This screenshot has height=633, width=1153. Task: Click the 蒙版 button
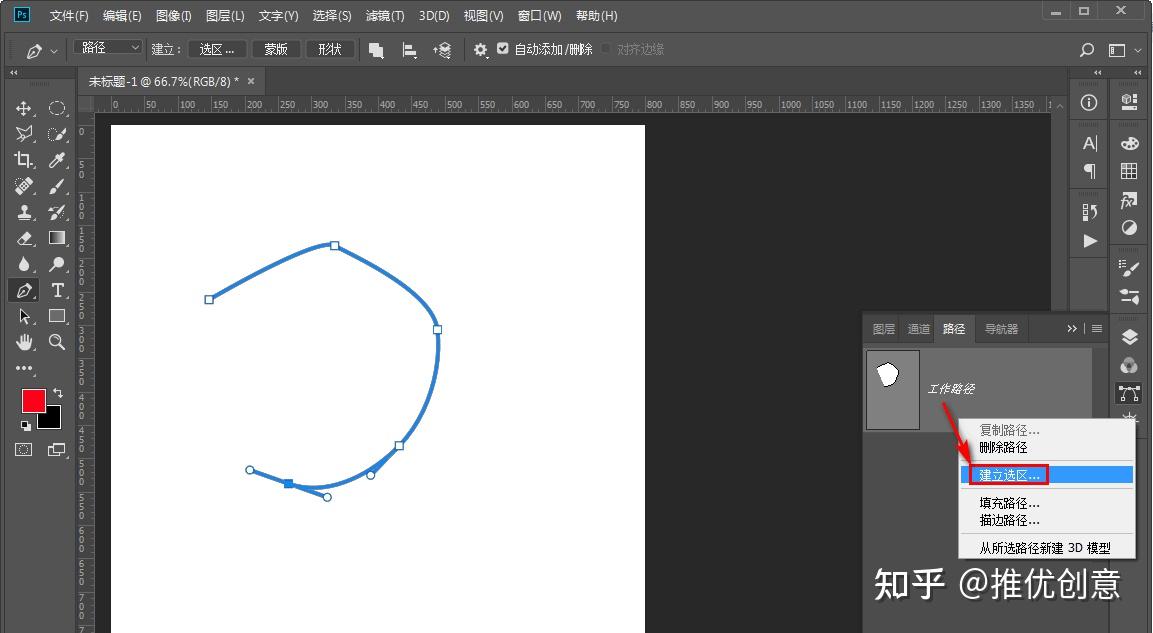tap(276, 49)
